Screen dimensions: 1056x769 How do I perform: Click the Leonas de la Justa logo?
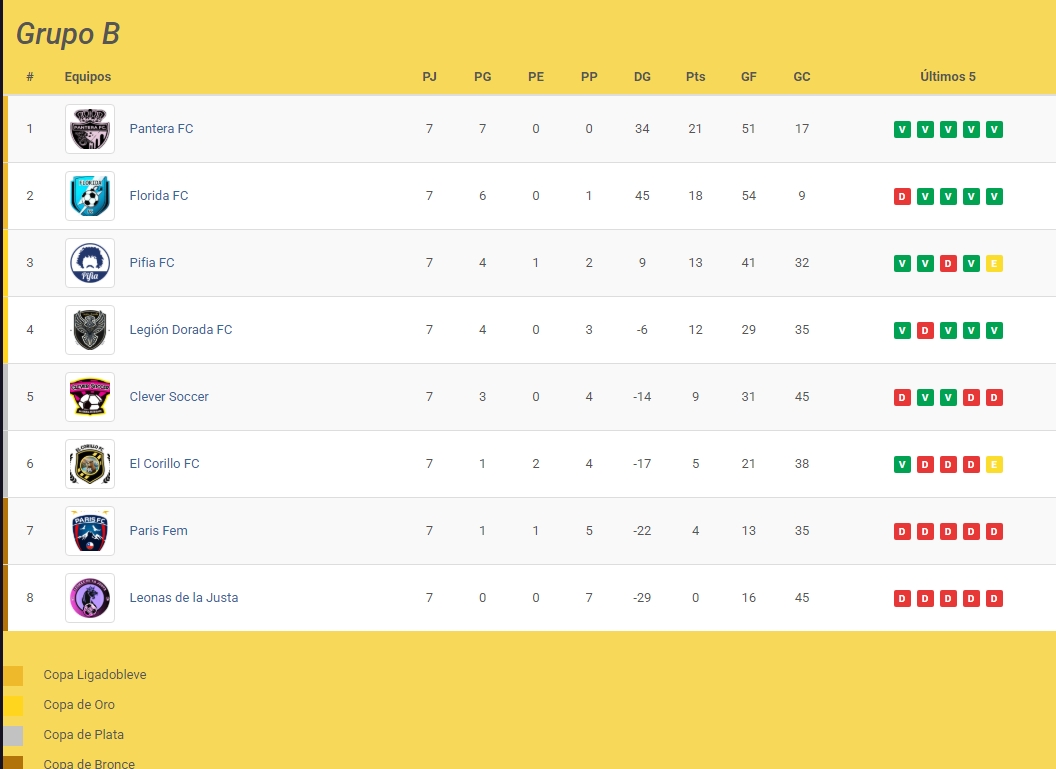[90, 598]
